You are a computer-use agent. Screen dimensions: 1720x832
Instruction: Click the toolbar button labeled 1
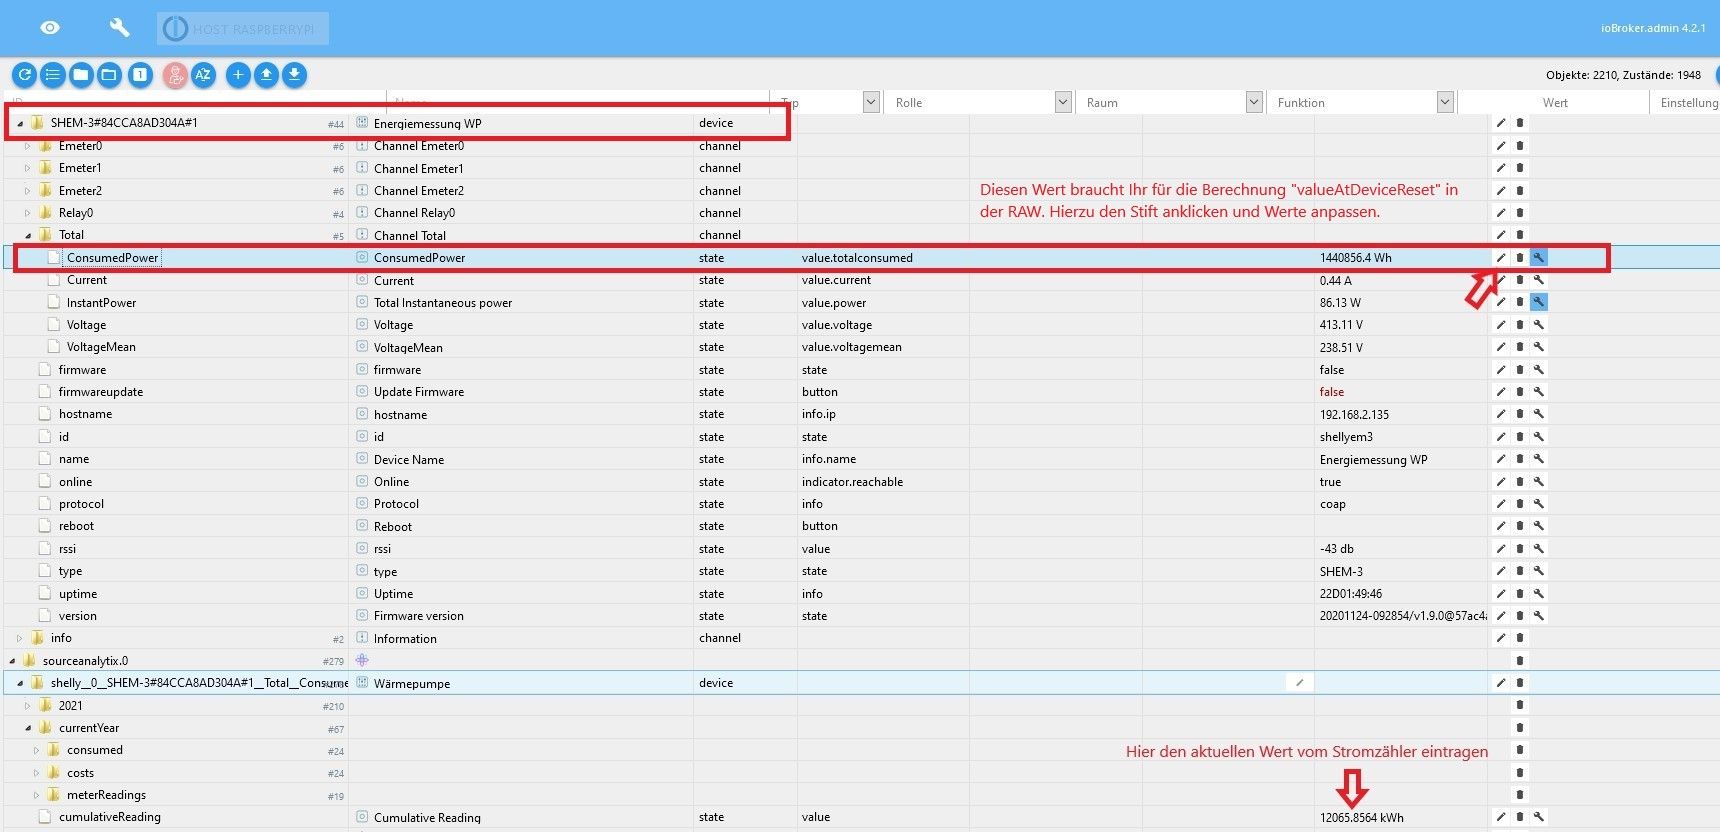(x=140, y=74)
